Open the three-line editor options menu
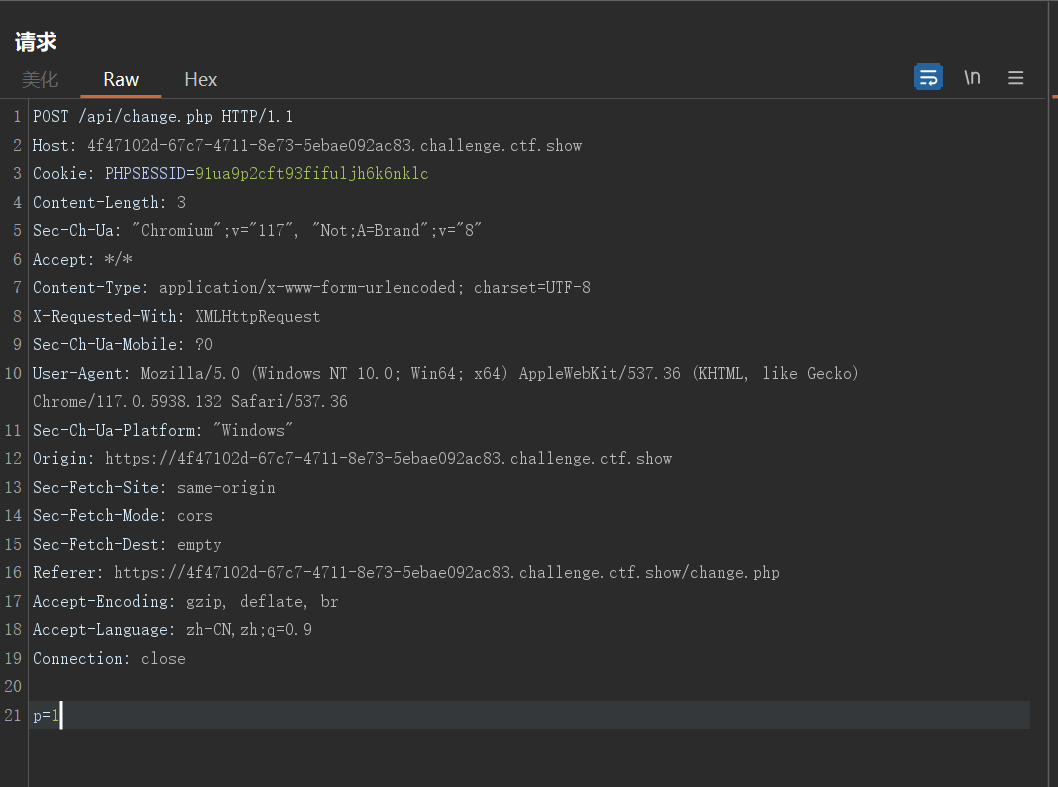Image resolution: width=1058 pixels, height=787 pixels. point(1015,78)
